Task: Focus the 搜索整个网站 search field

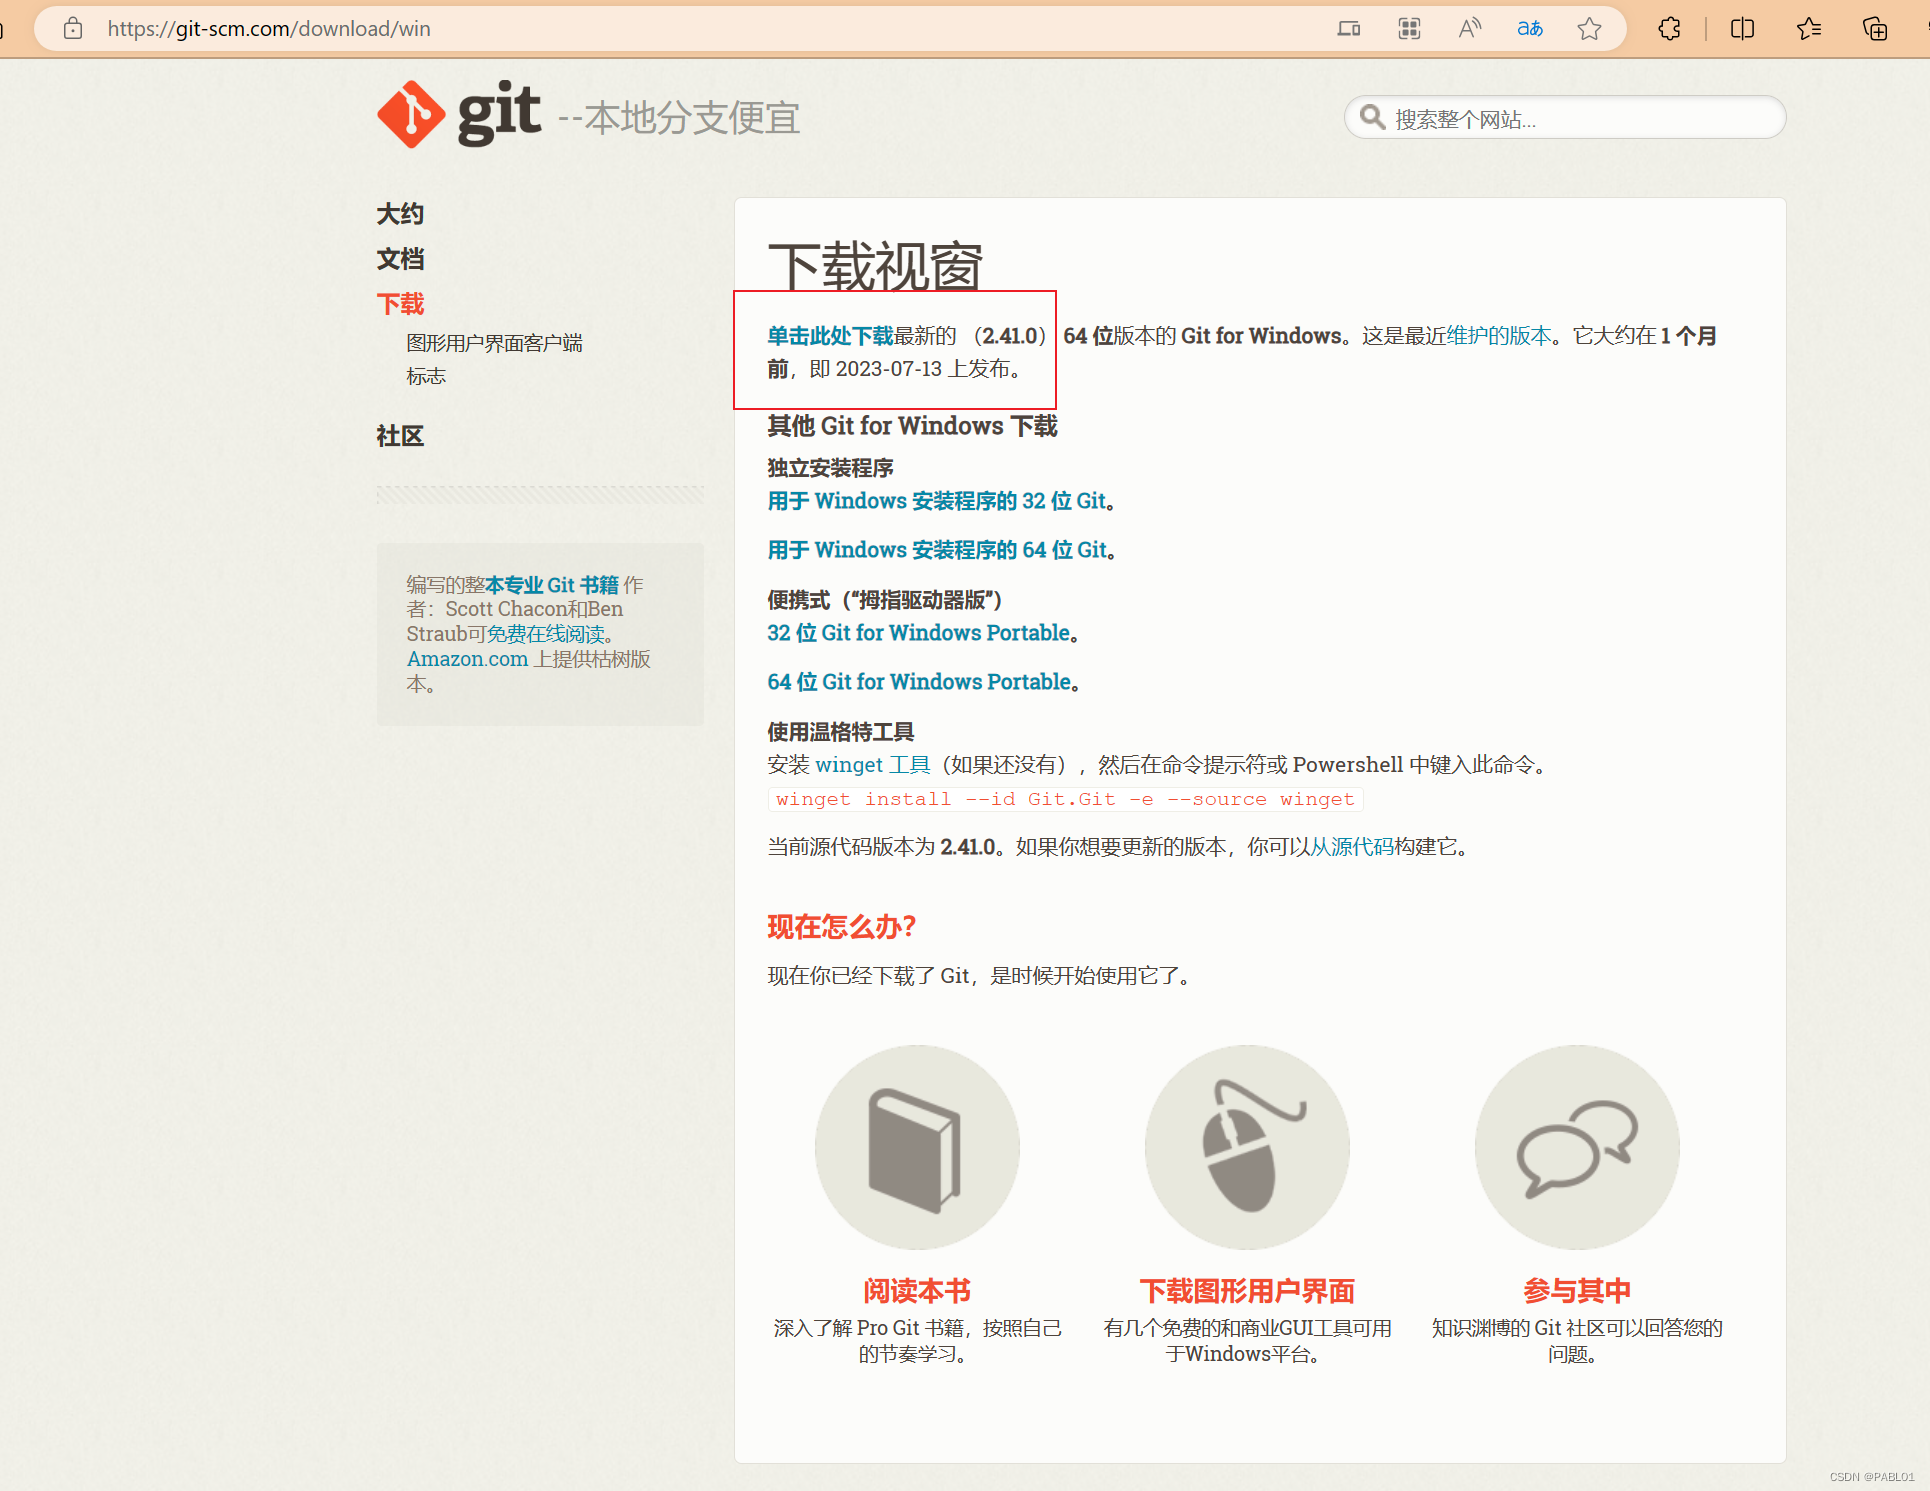Action: (x=1565, y=118)
